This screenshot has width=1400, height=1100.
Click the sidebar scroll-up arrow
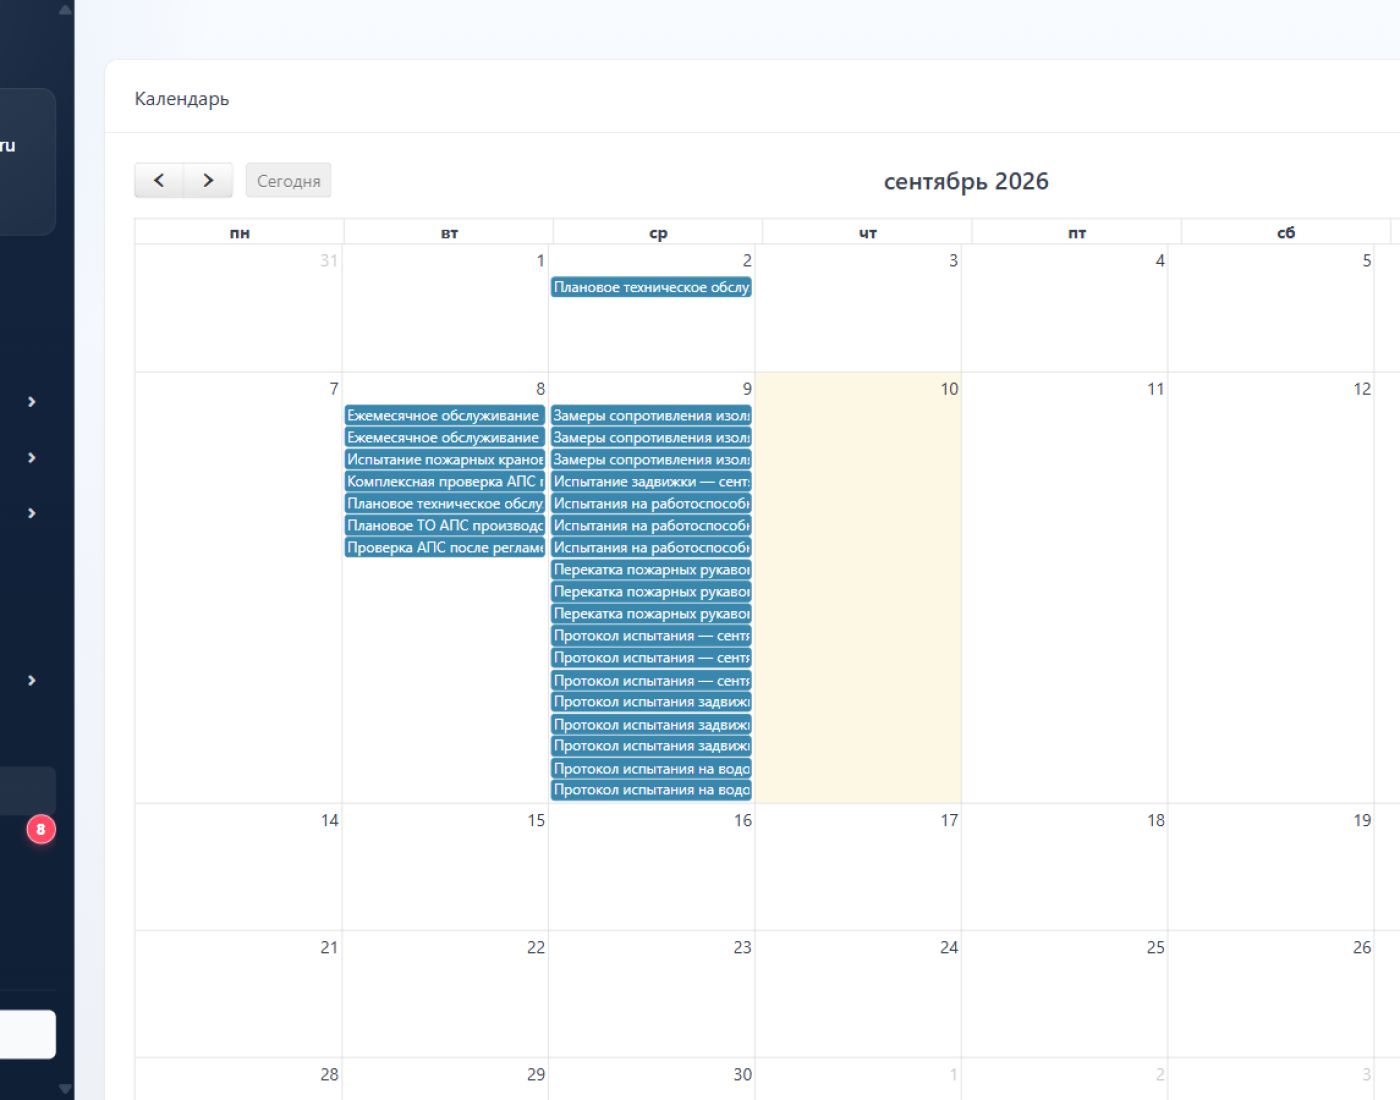[65, 10]
